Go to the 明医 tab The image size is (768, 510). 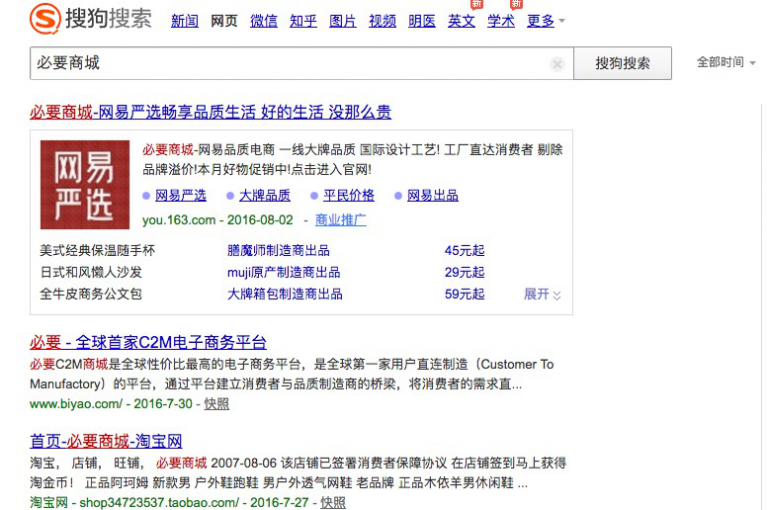422,21
